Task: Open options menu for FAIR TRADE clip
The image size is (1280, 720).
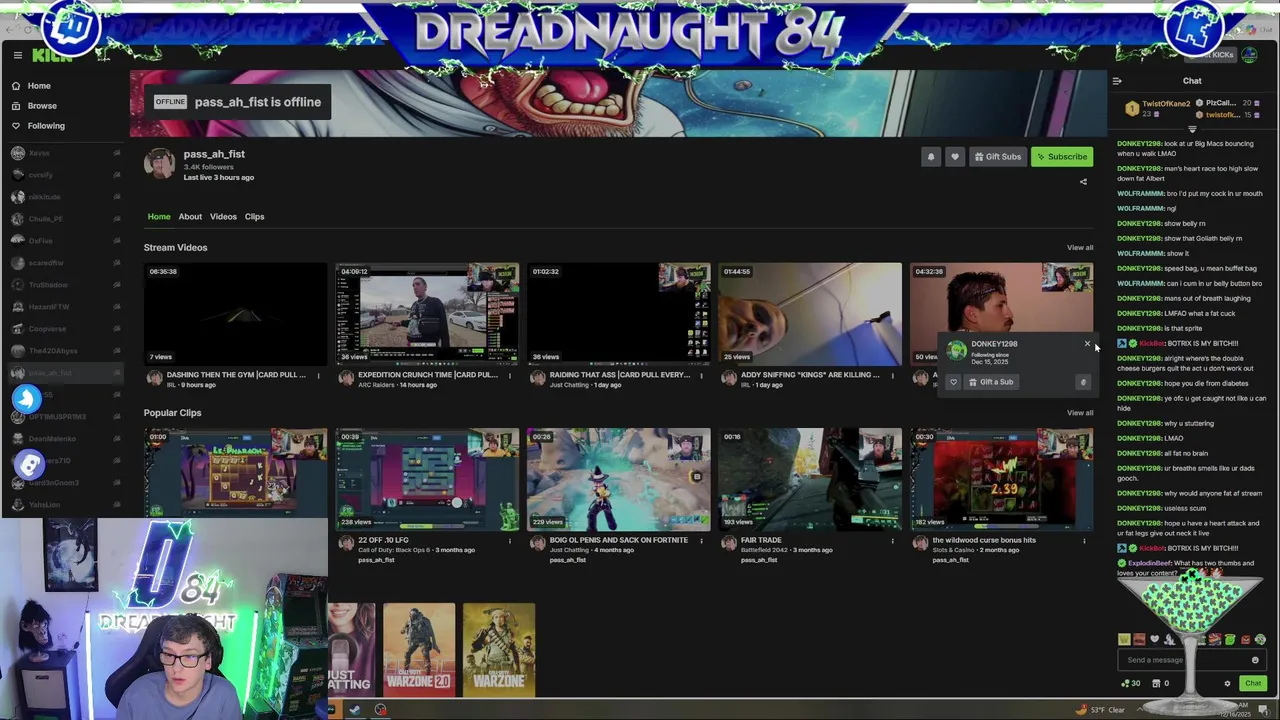Action: 892,541
